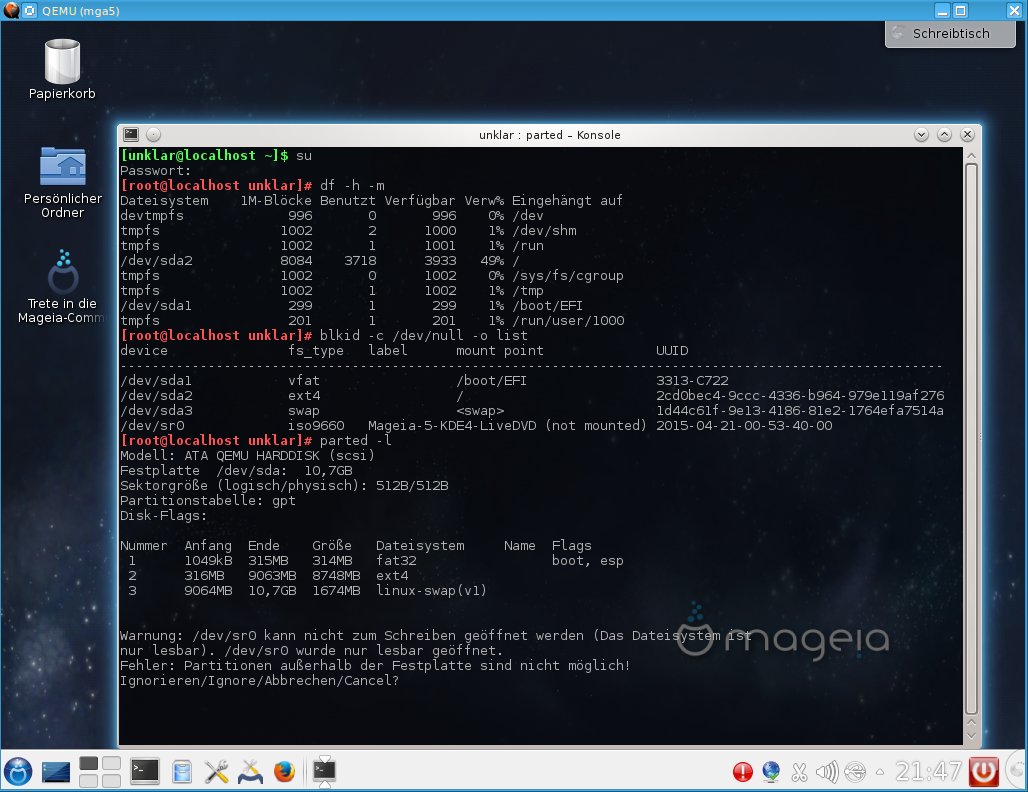Switch desktops using the virtual desktop pager
1028x792 pixels.
[101, 771]
